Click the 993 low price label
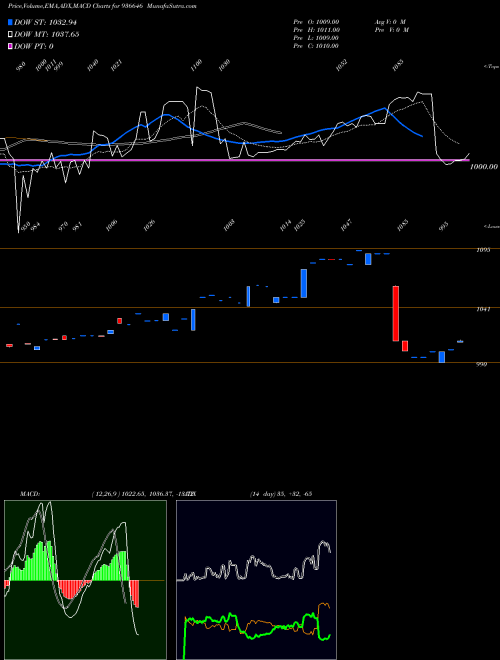The width and height of the screenshot is (500, 660). (444, 225)
